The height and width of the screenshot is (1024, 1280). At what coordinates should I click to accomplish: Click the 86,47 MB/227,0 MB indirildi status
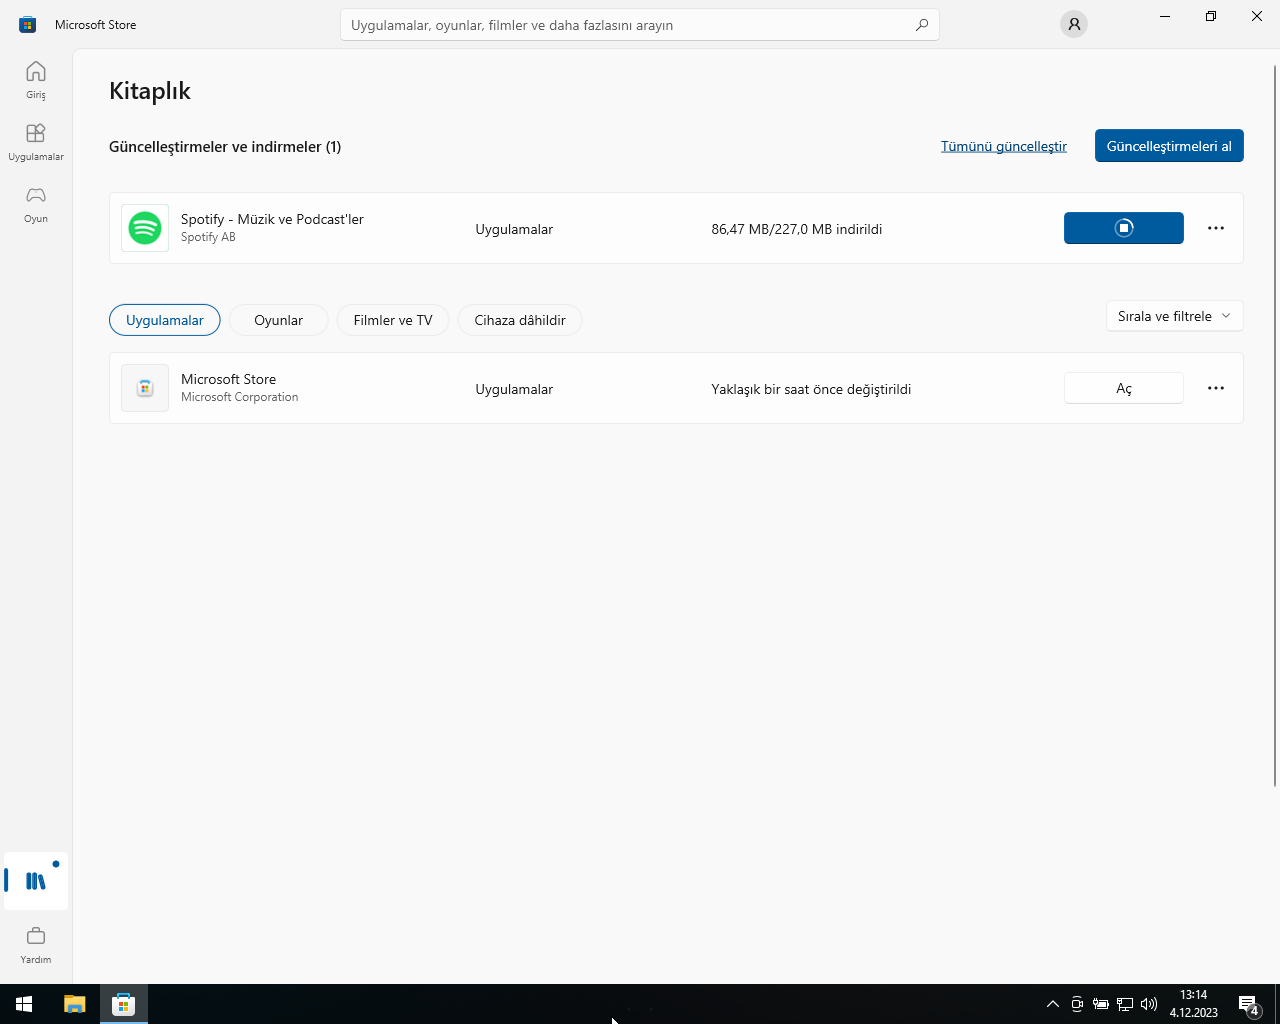[797, 229]
